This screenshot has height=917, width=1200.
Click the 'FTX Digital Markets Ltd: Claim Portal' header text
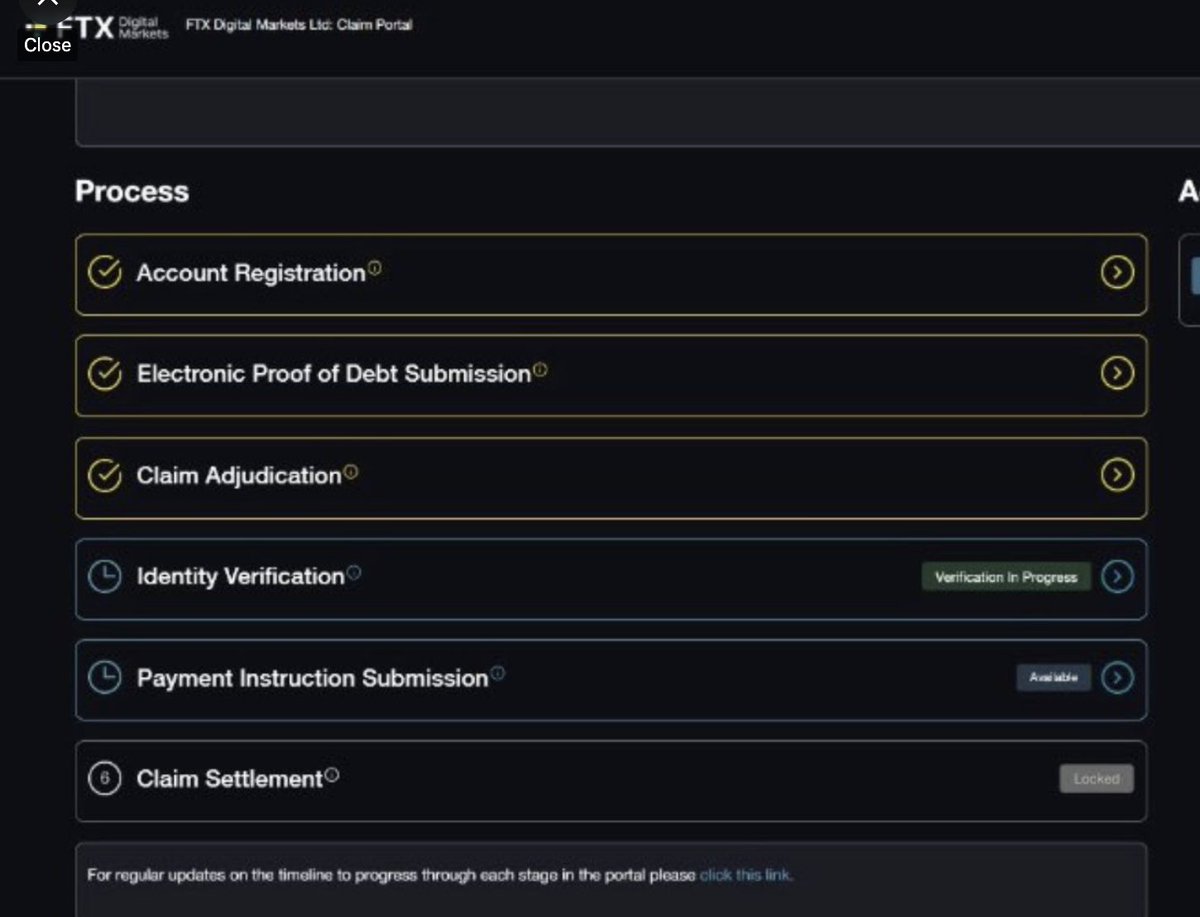click(x=299, y=25)
